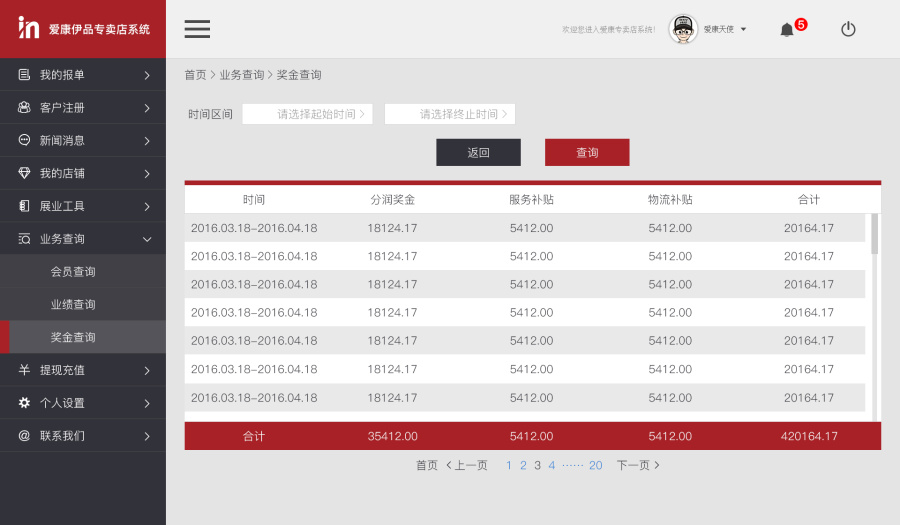Go to 下一页 next page
Screen dimensions: 900x525
click(x=638, y=465)
